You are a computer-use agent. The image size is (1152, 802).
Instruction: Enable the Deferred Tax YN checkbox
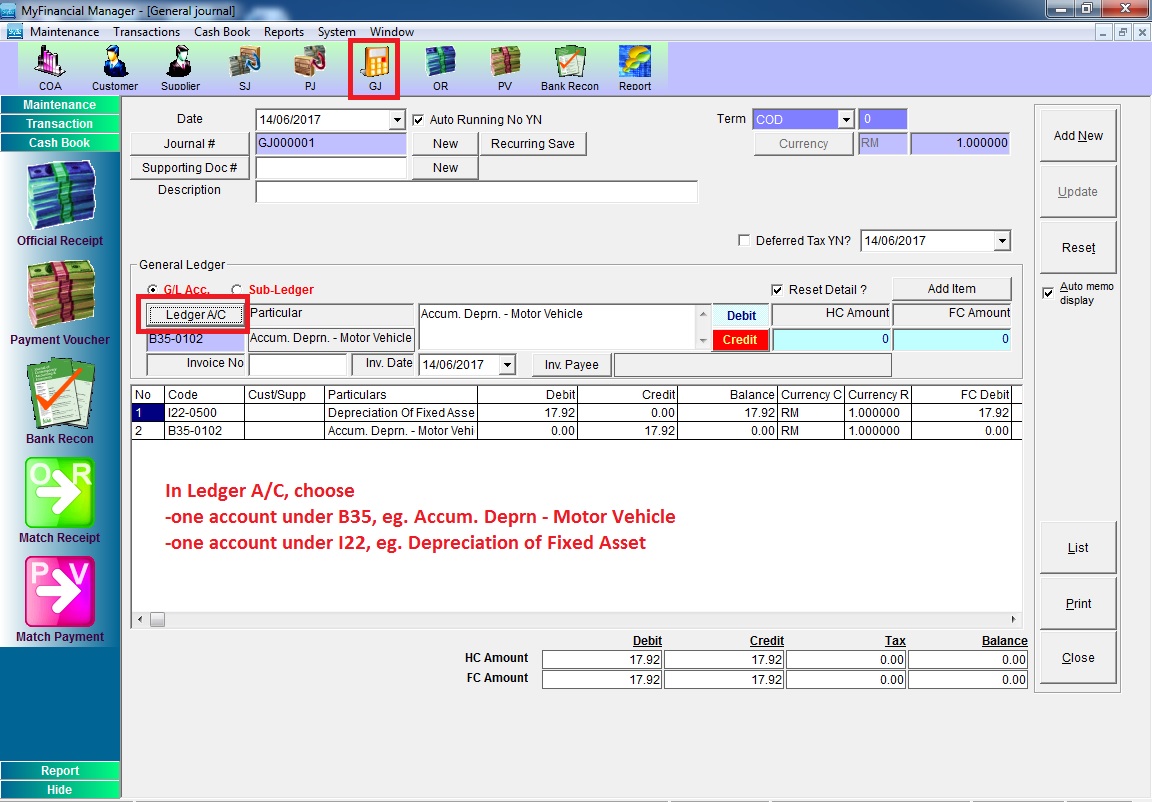743,240
